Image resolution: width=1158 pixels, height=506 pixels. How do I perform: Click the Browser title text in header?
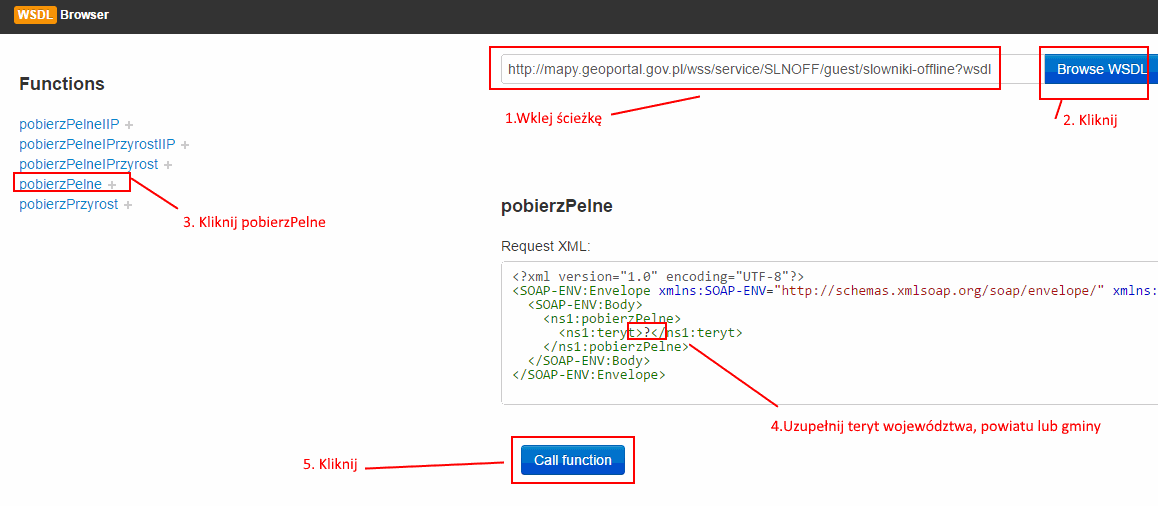pos(84,15)
